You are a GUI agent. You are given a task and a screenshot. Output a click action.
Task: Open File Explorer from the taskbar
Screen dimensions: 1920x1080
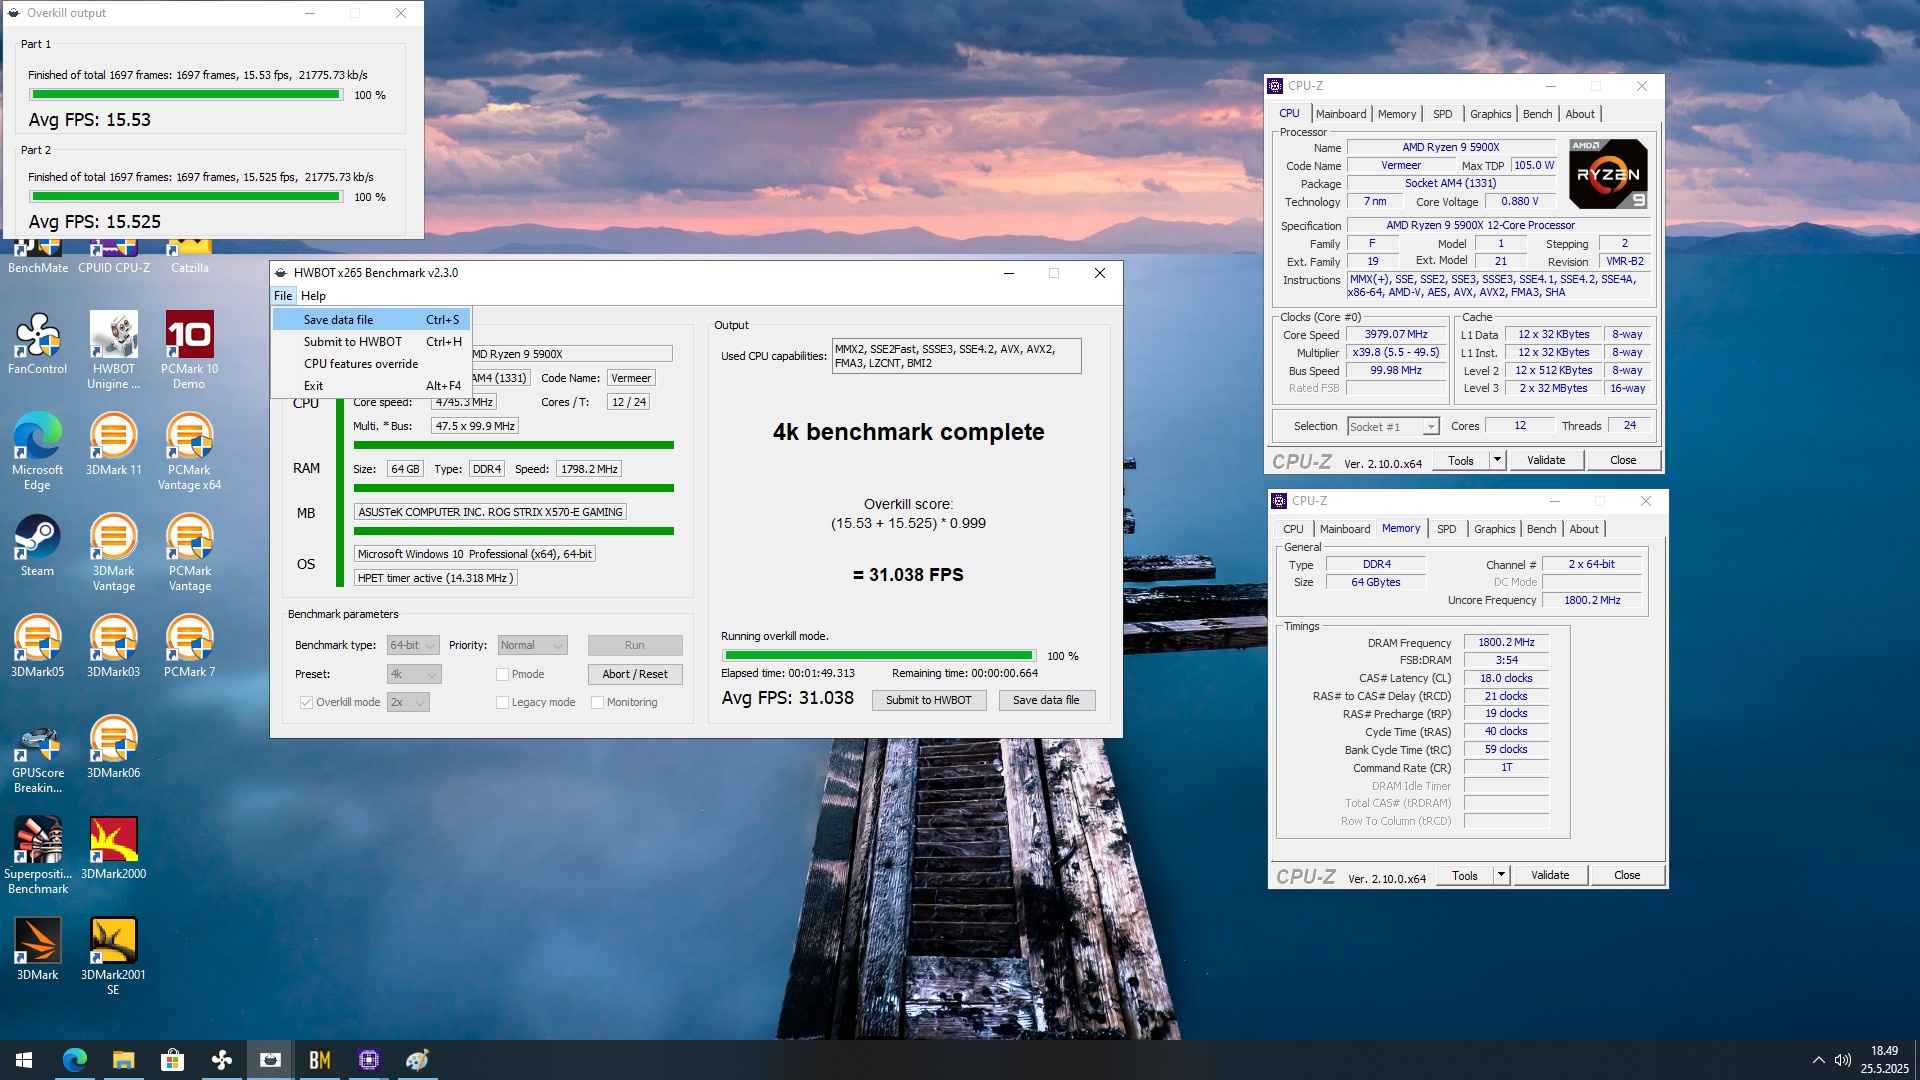coord(123,1060)
